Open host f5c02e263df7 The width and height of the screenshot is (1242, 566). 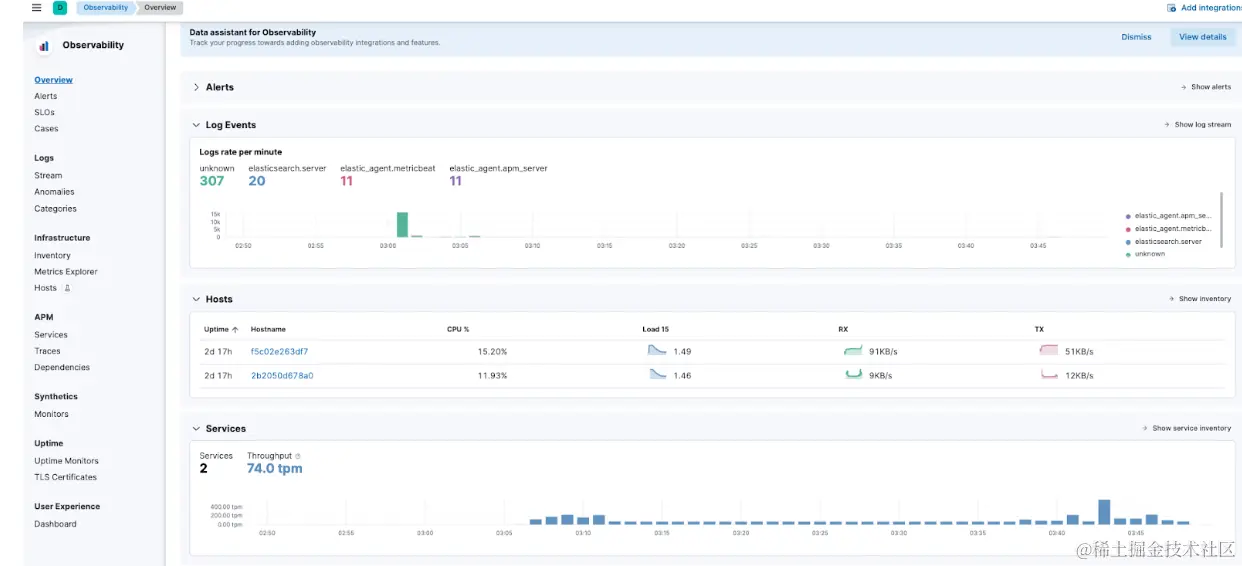[279, 351]
